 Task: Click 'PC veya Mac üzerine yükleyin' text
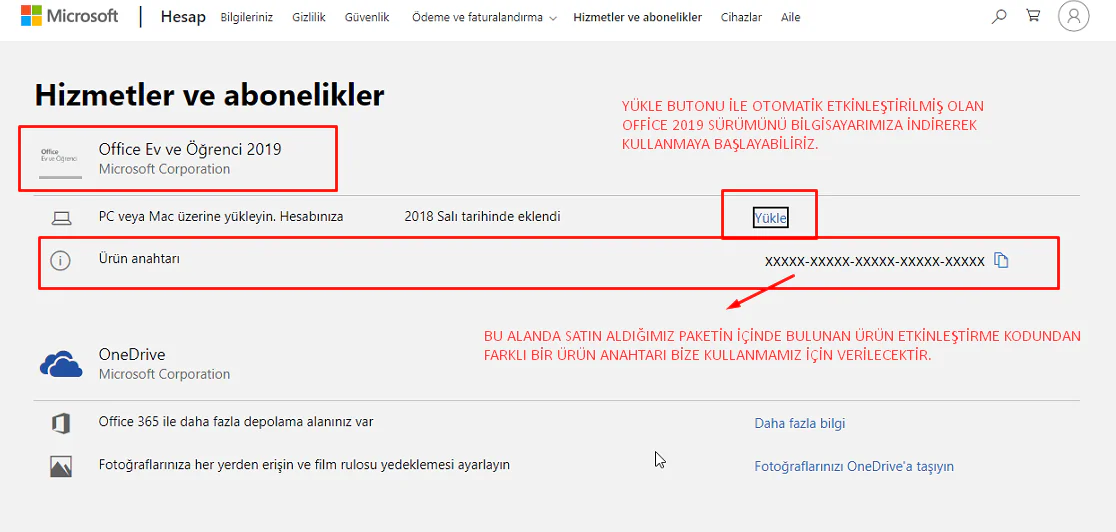(221, 216)
